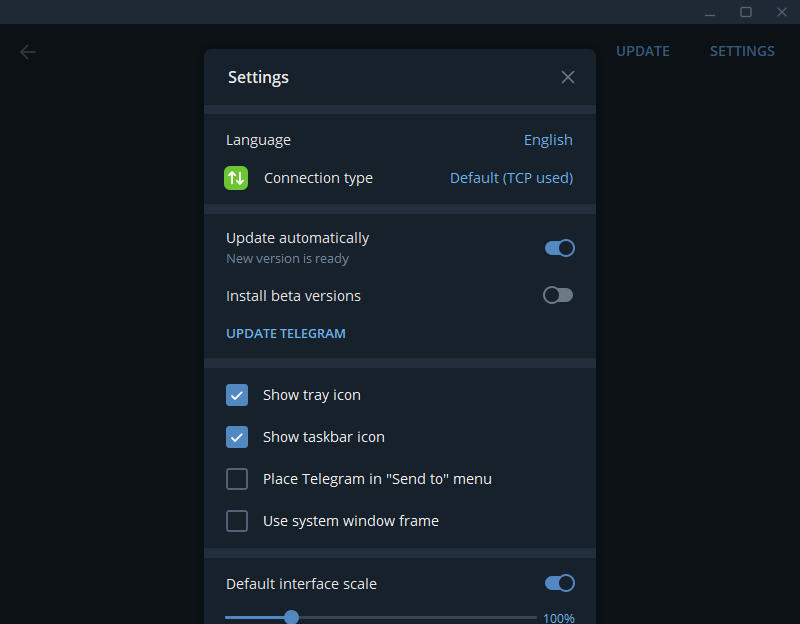Click the UPDATE TELEGRAM link
The image size is (800, 624).
pyautogui.click(x=286, y=333)
